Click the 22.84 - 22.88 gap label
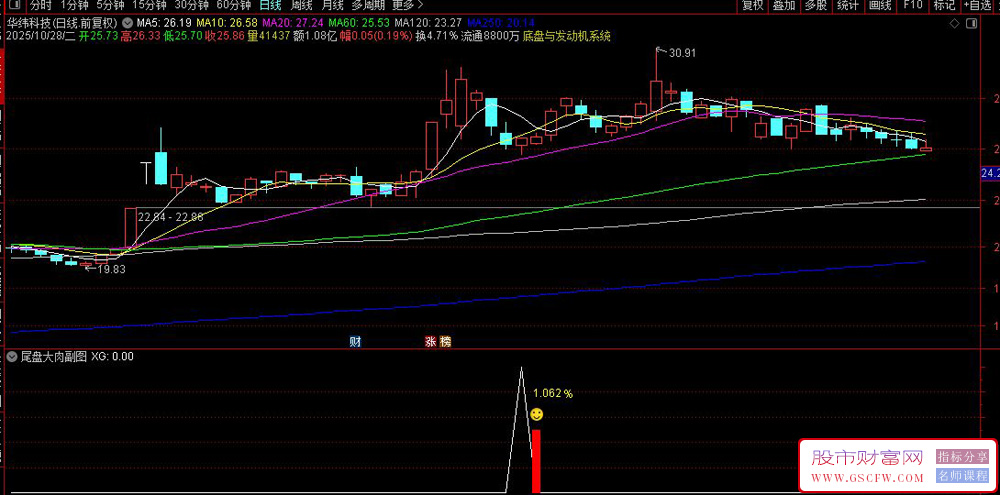 [170, 218]
